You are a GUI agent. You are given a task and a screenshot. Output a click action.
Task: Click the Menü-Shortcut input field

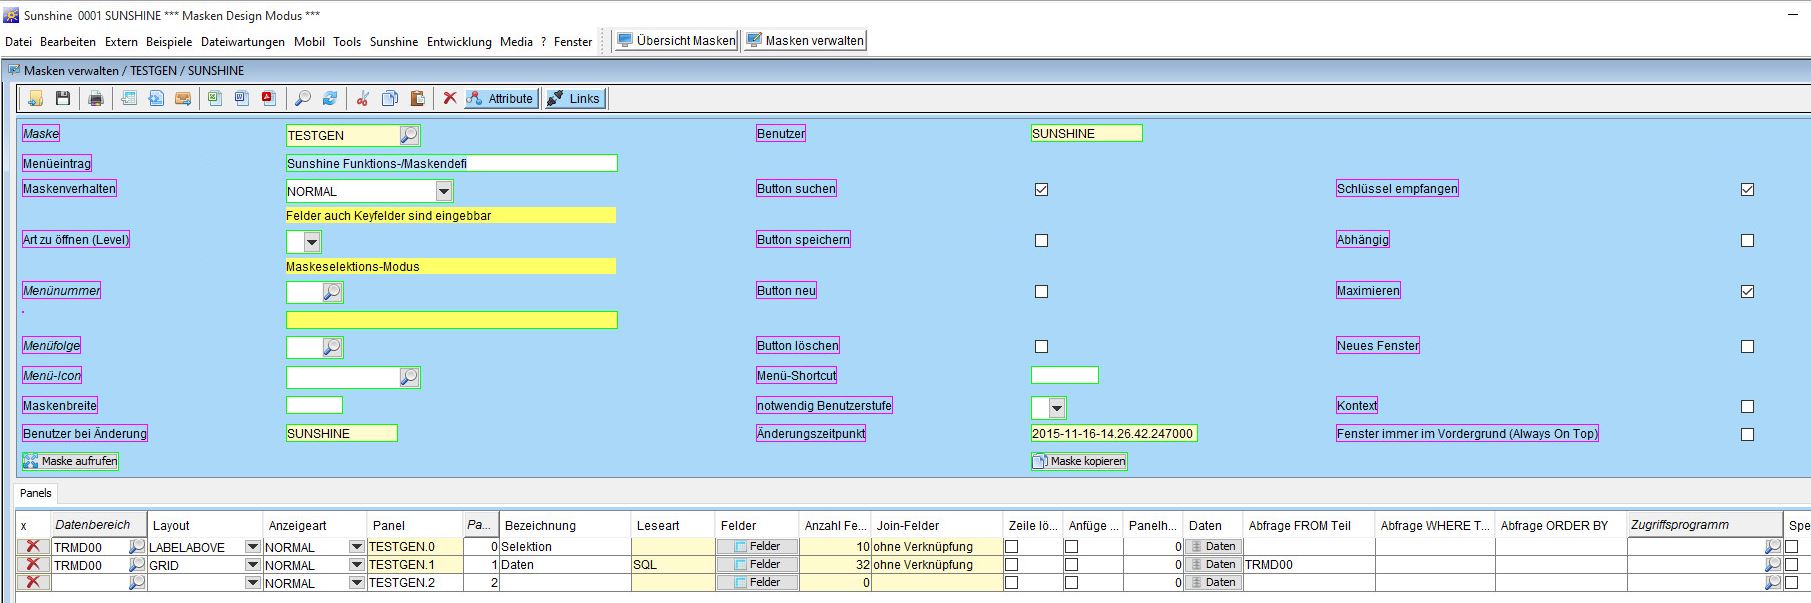(1065, 375)
